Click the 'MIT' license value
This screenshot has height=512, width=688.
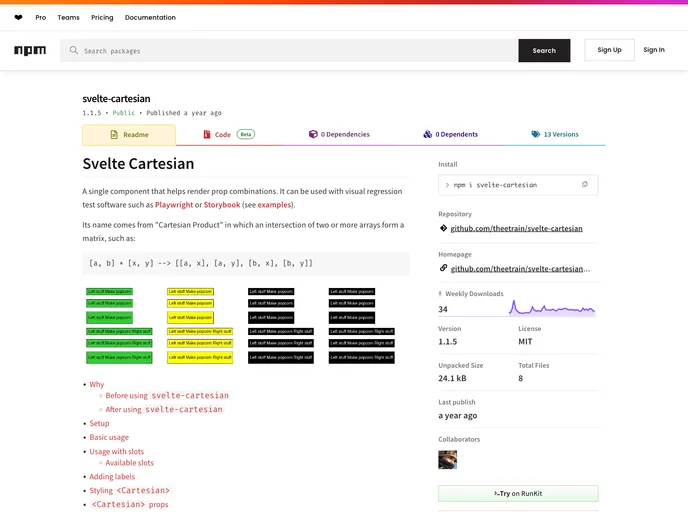coord(525,342)
